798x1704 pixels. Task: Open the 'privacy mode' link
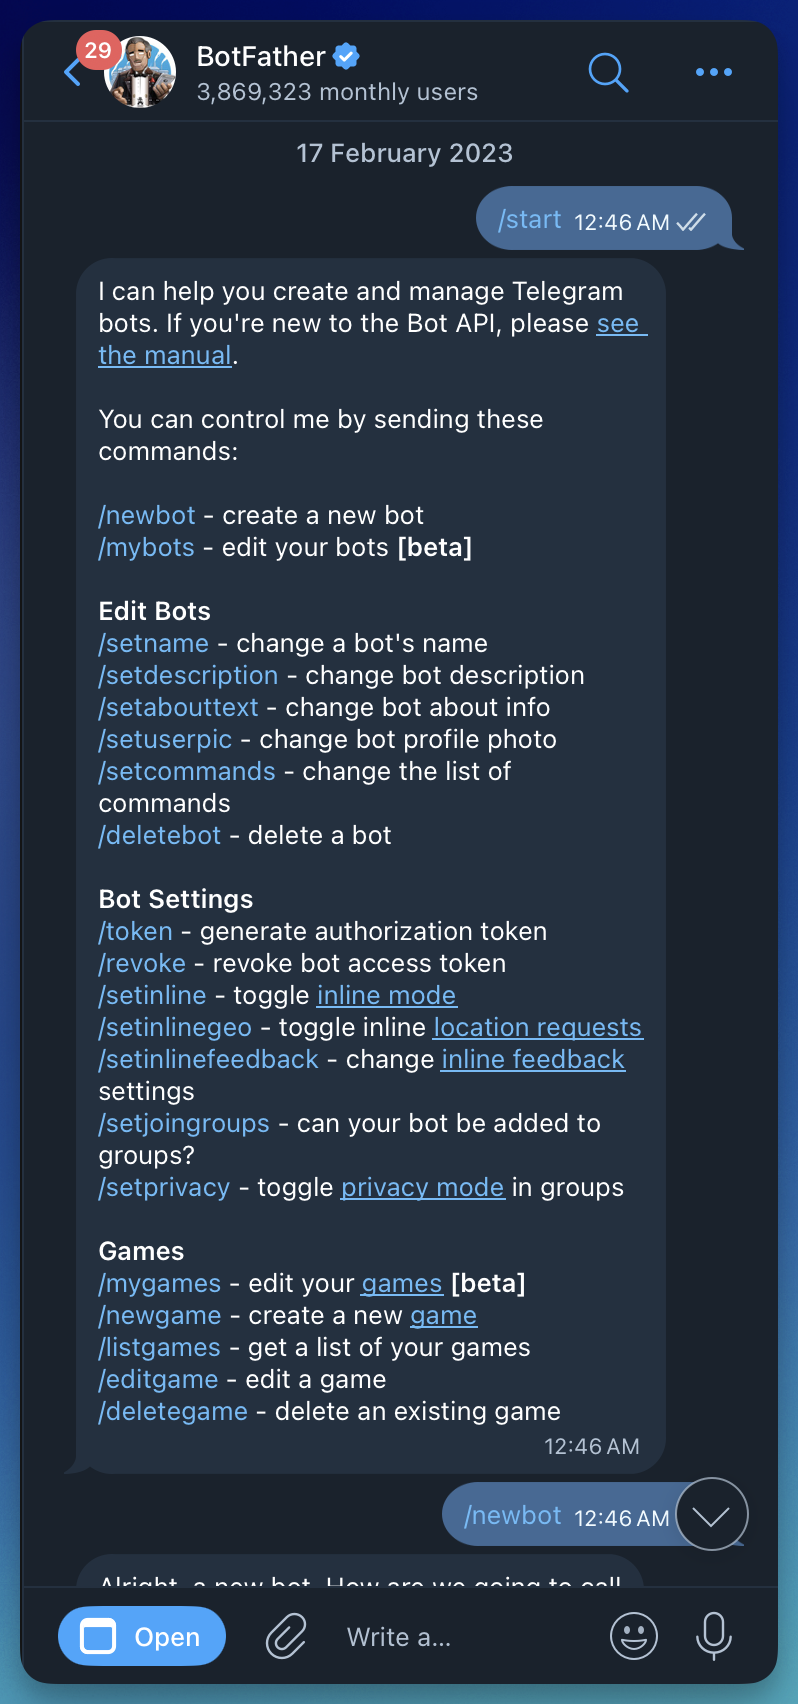422,1187
